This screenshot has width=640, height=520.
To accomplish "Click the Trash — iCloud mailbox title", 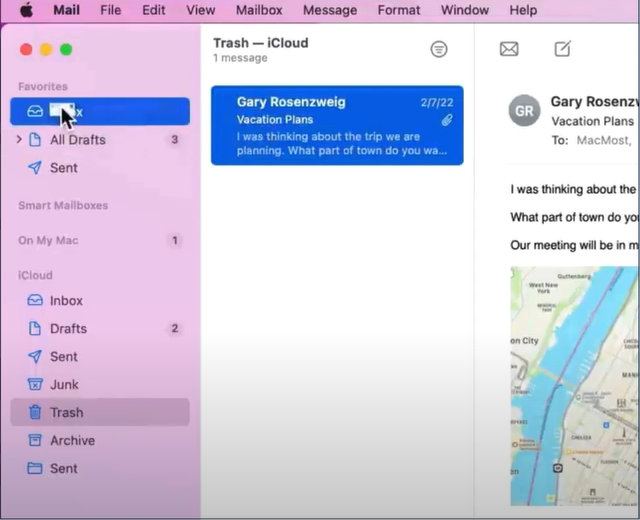I will pyautogui.click(x=261, y=43).
